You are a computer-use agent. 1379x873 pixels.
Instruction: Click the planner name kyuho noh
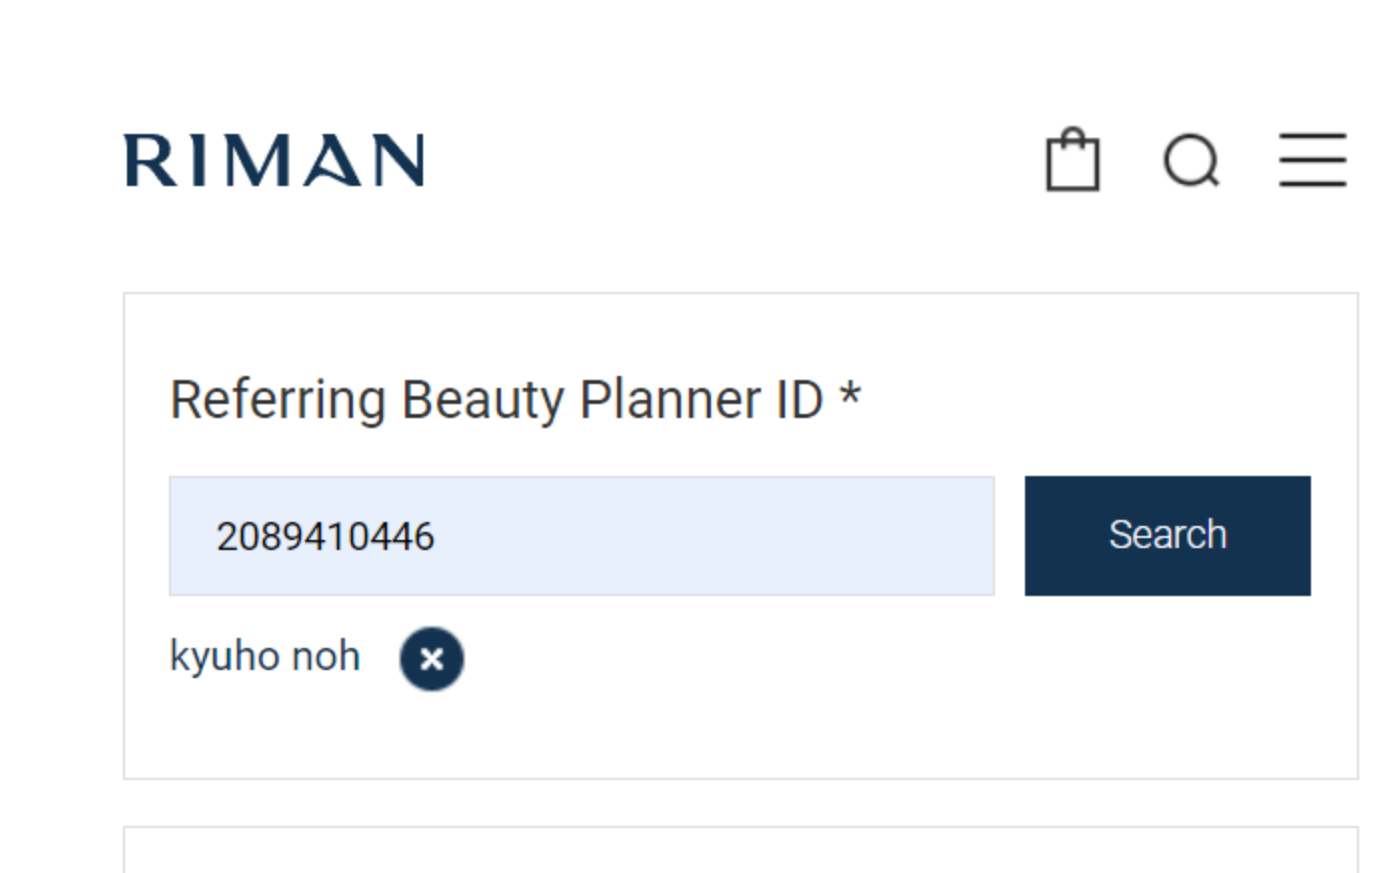pos(265,657)
